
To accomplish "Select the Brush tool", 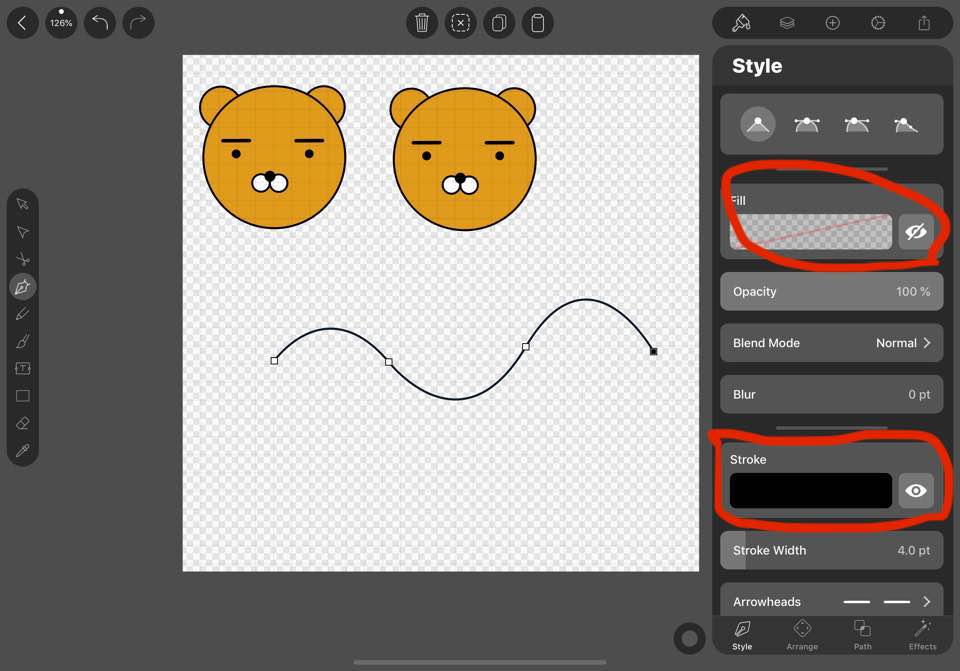I will coord(23,341).
